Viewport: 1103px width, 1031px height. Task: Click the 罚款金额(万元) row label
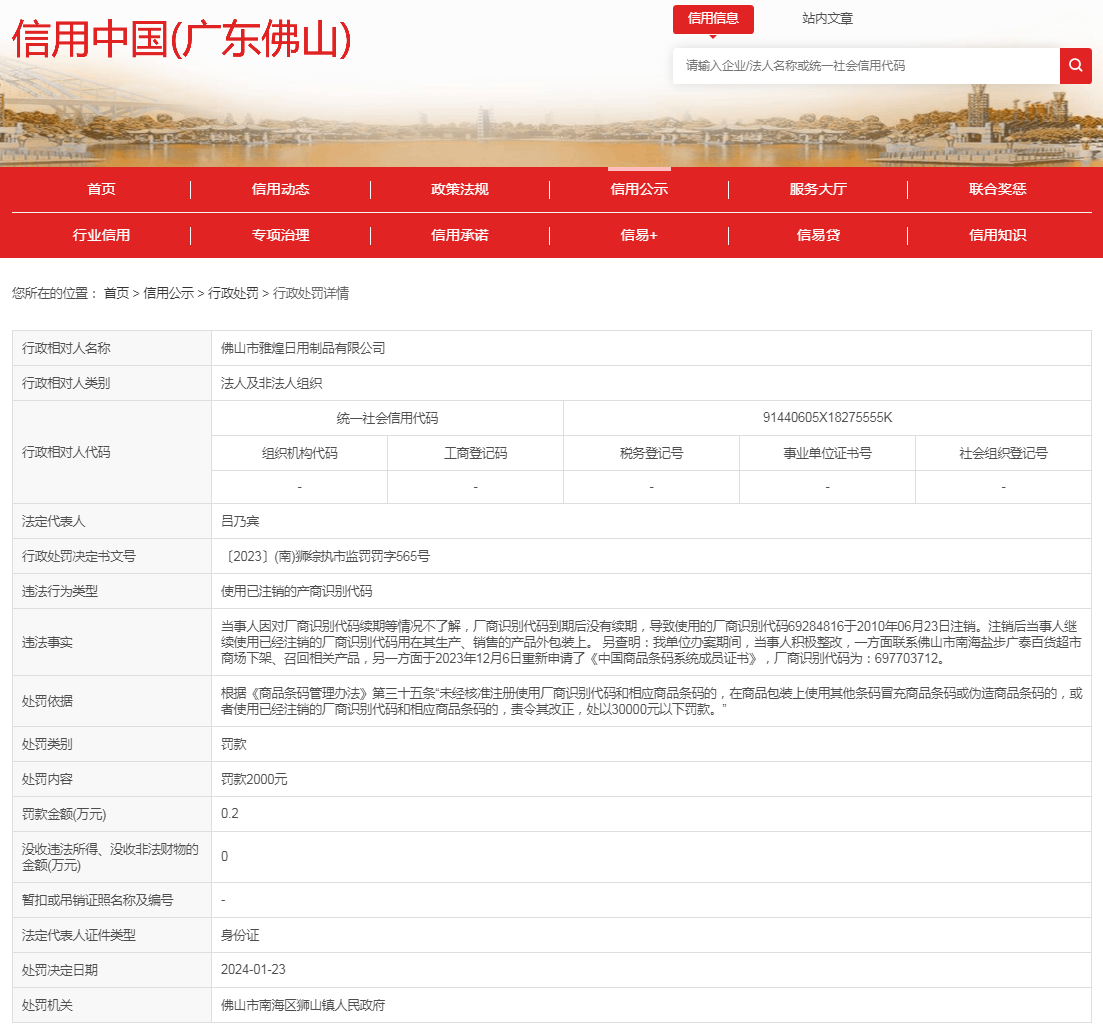(64, 814)
